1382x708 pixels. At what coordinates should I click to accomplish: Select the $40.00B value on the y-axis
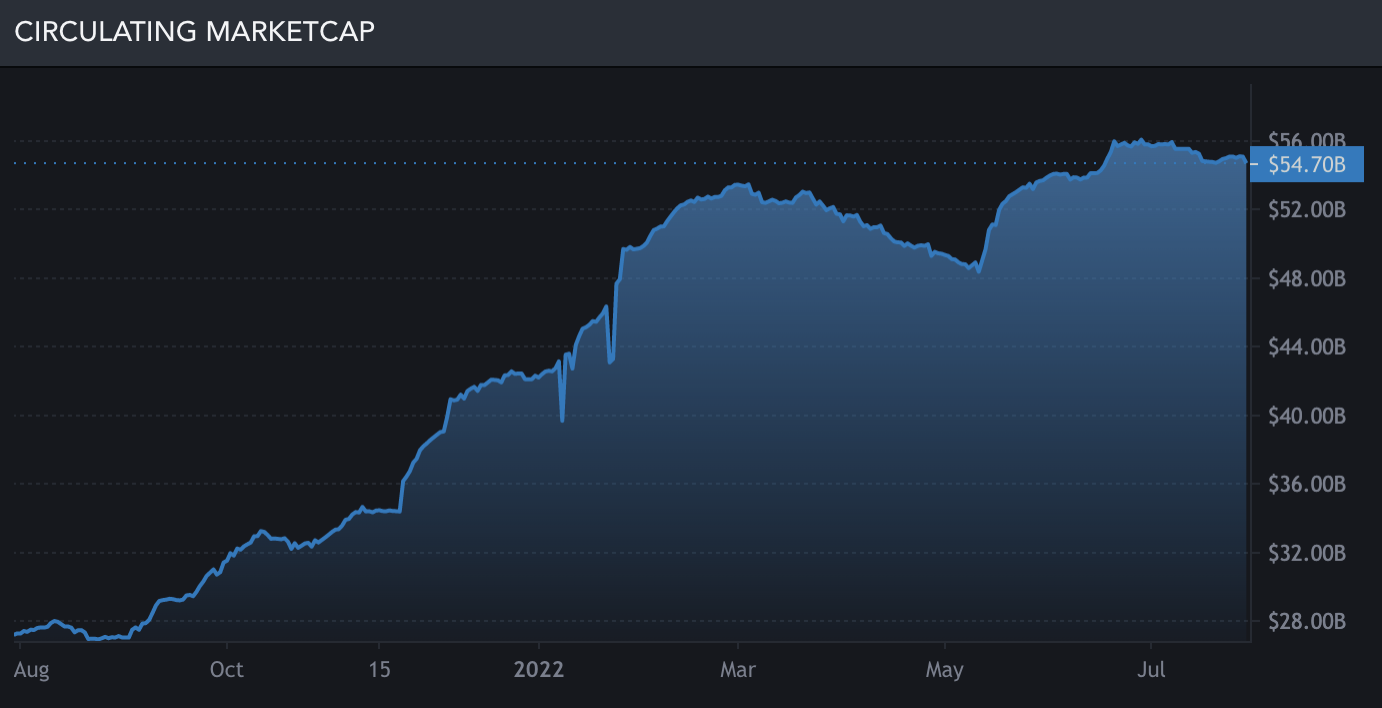pyautogui.click(x=1309, y=417)
